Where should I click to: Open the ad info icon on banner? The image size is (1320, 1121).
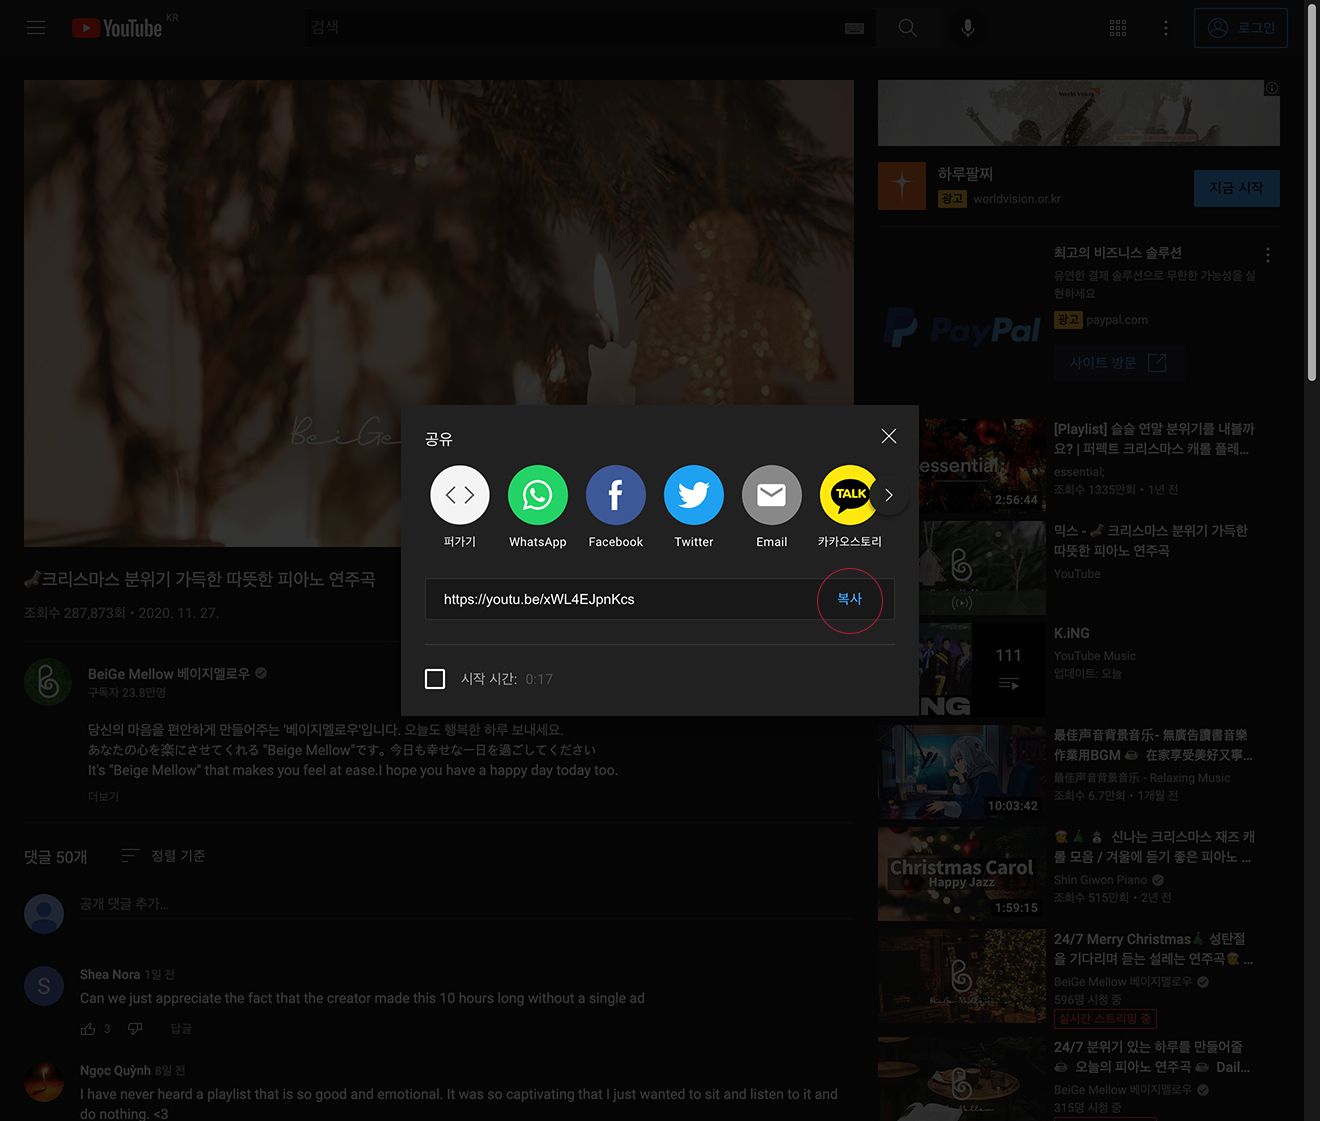(1272, 88)
